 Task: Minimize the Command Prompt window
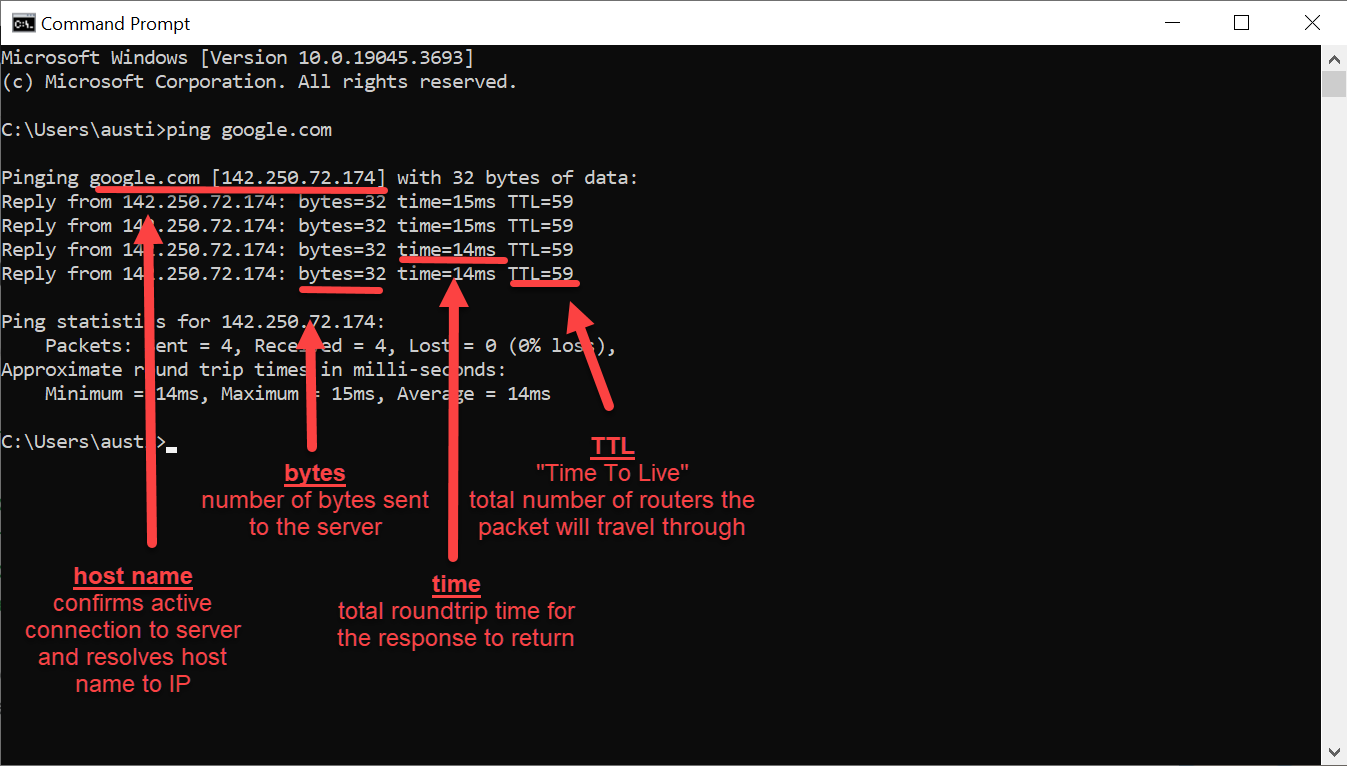click(x=1171, y=22)
